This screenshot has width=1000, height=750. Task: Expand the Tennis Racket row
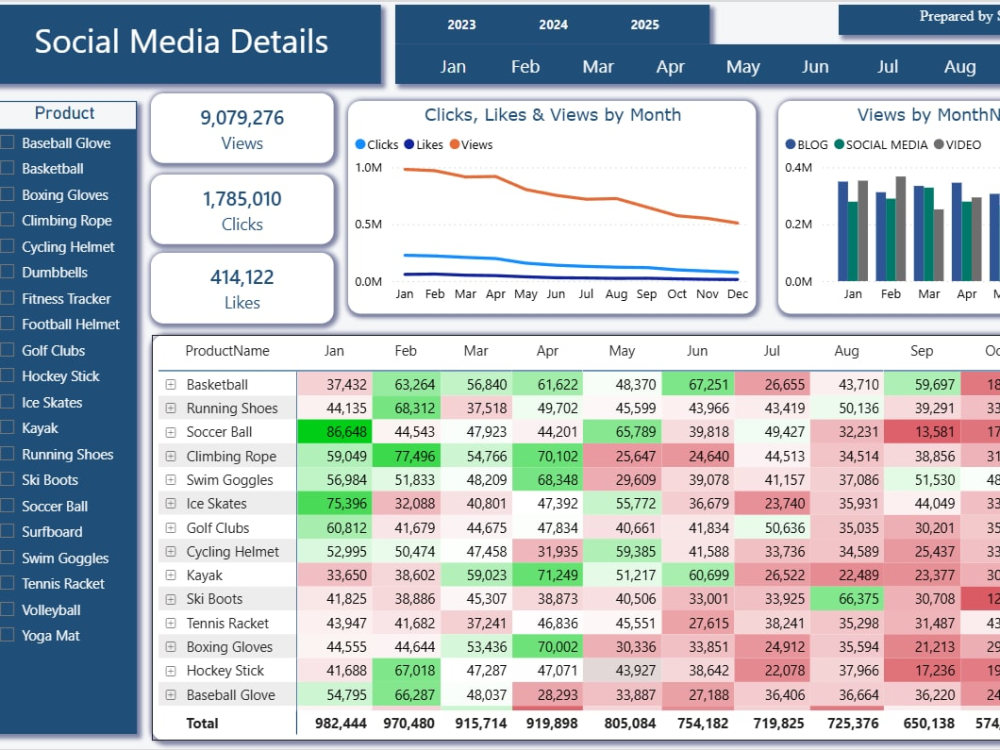[170, 622]
